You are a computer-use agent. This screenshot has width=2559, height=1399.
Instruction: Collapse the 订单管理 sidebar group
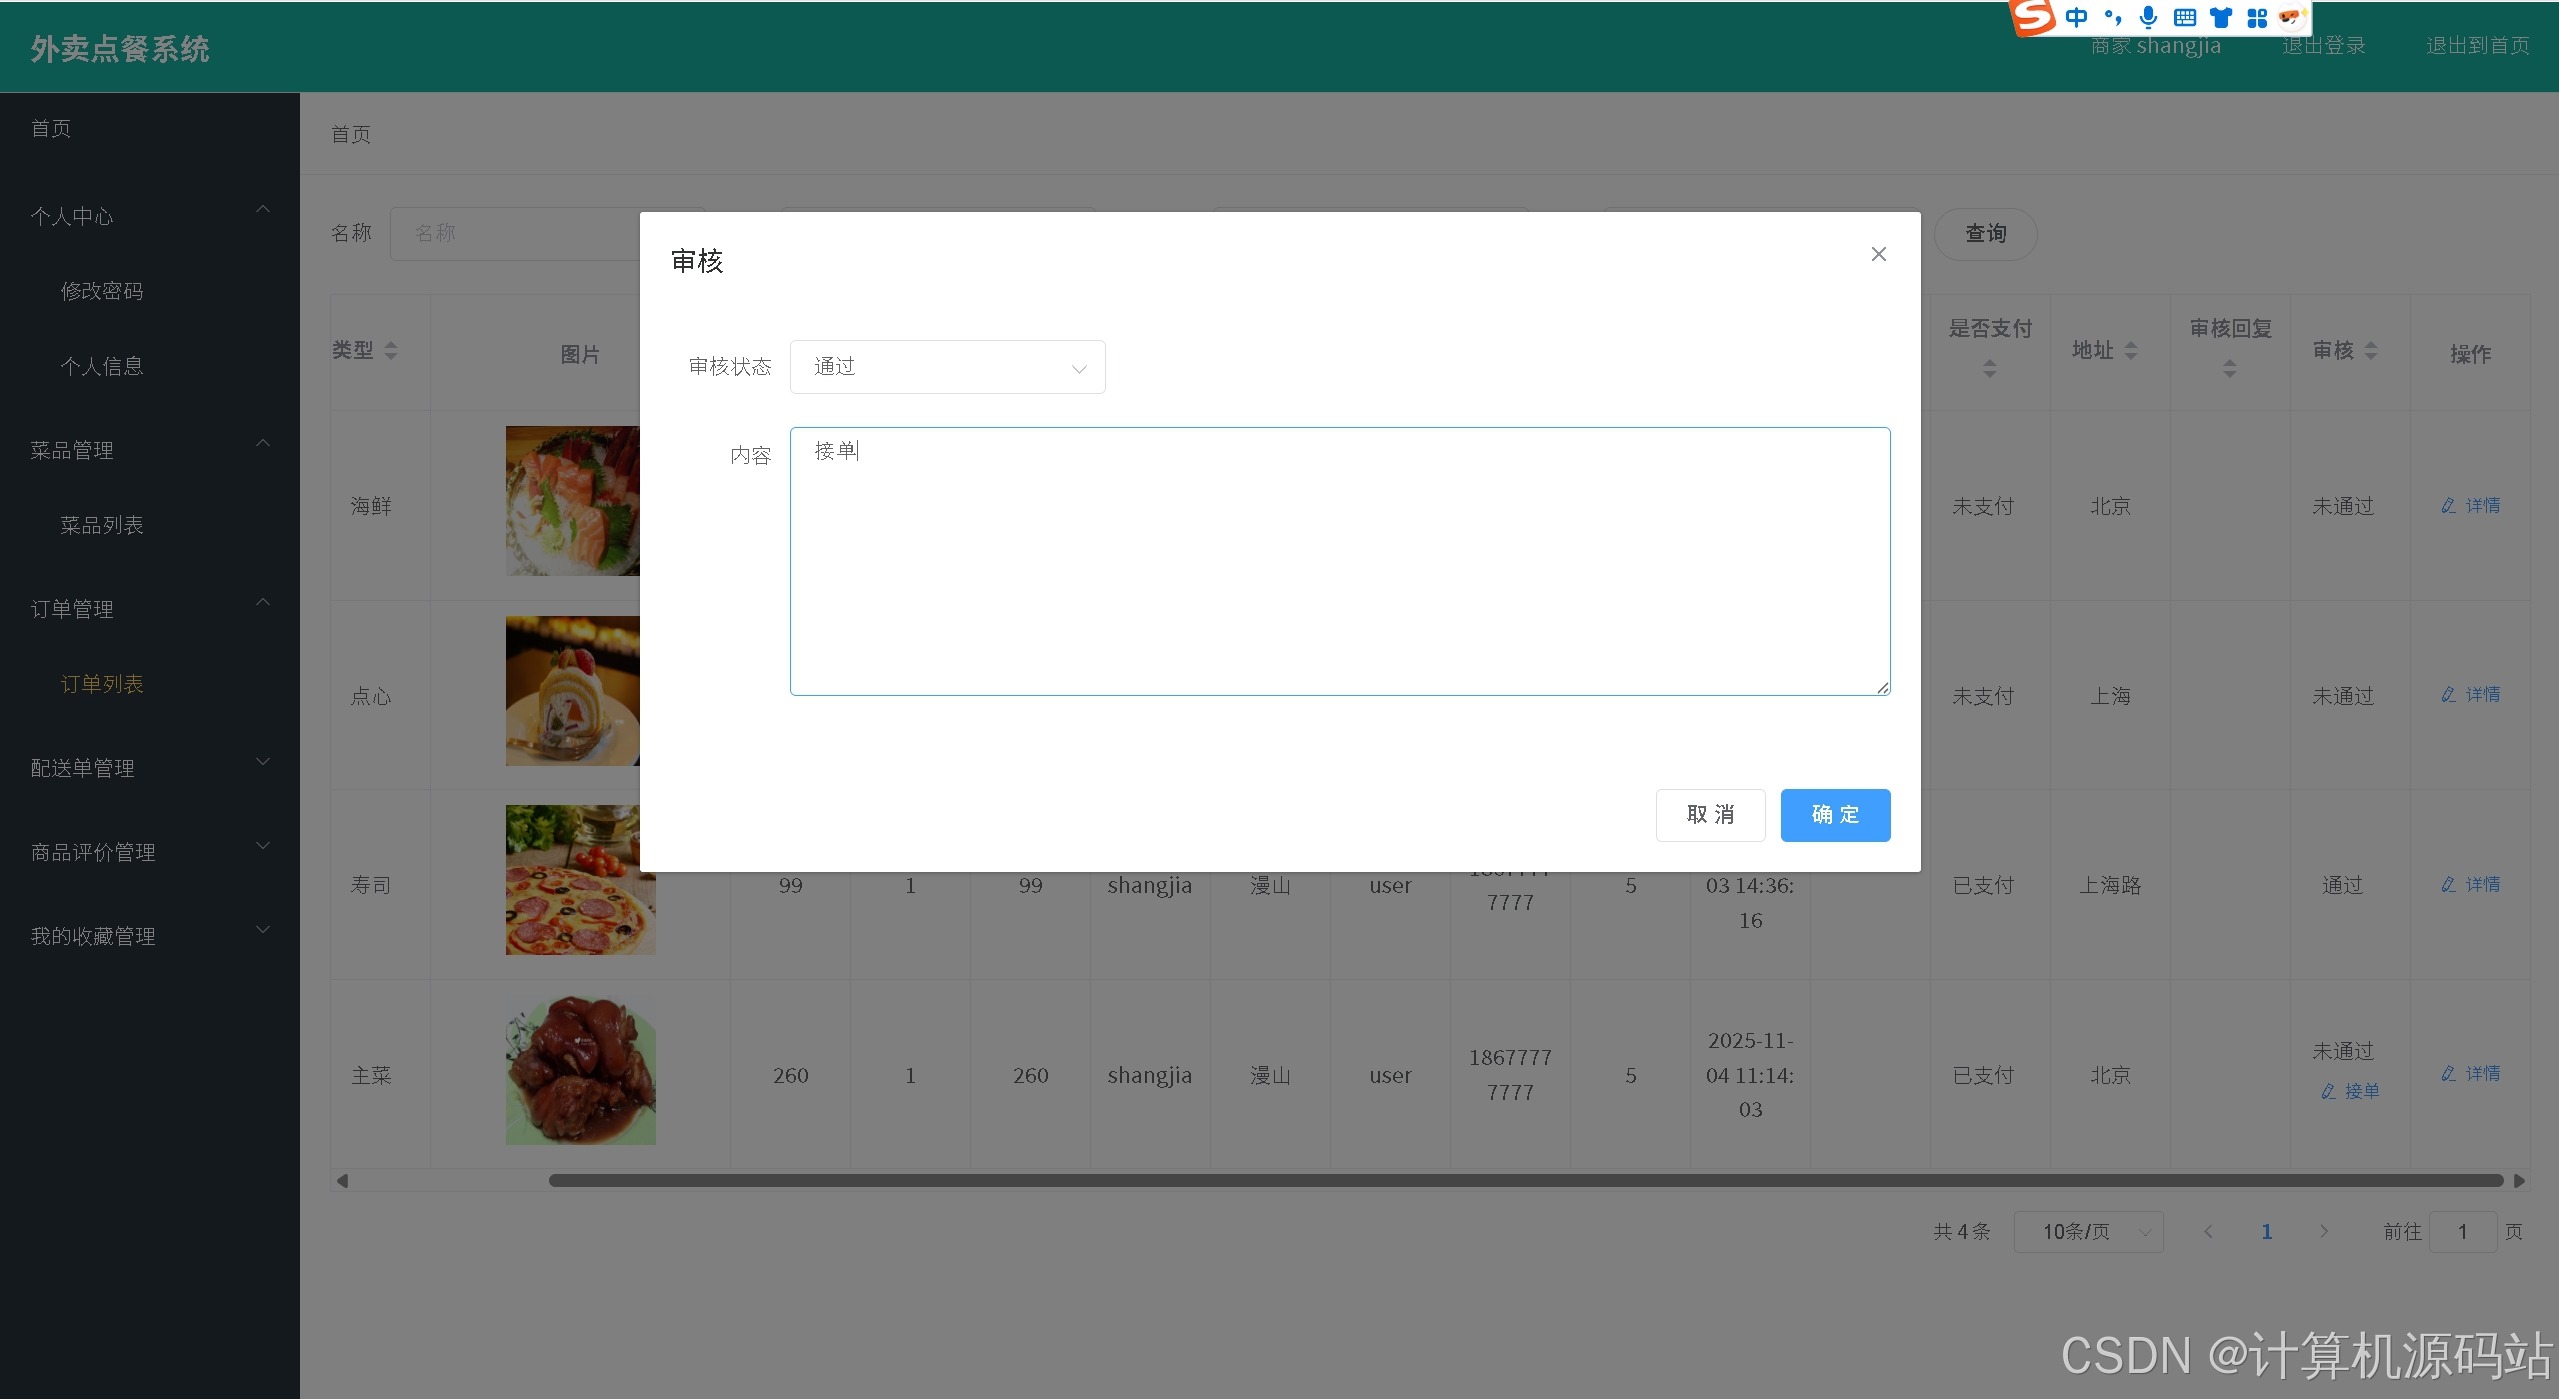point(150,609)
